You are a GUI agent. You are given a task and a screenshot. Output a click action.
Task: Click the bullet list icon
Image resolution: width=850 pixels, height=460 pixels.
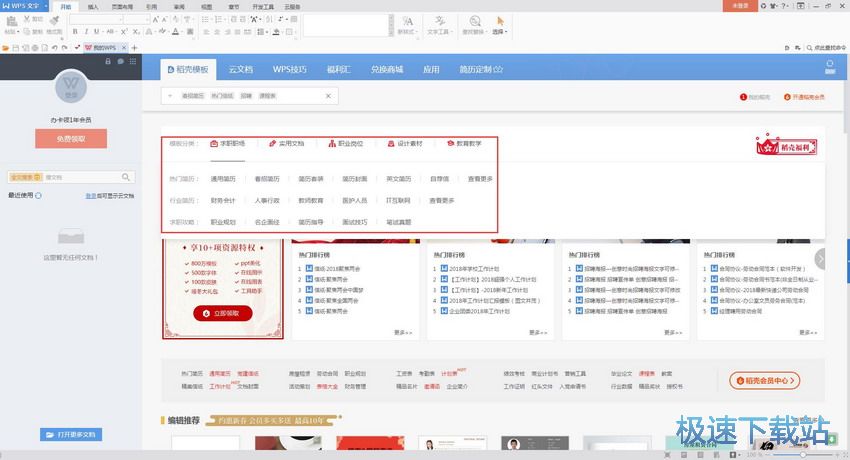pyautogui.click(x=205, y=20)
